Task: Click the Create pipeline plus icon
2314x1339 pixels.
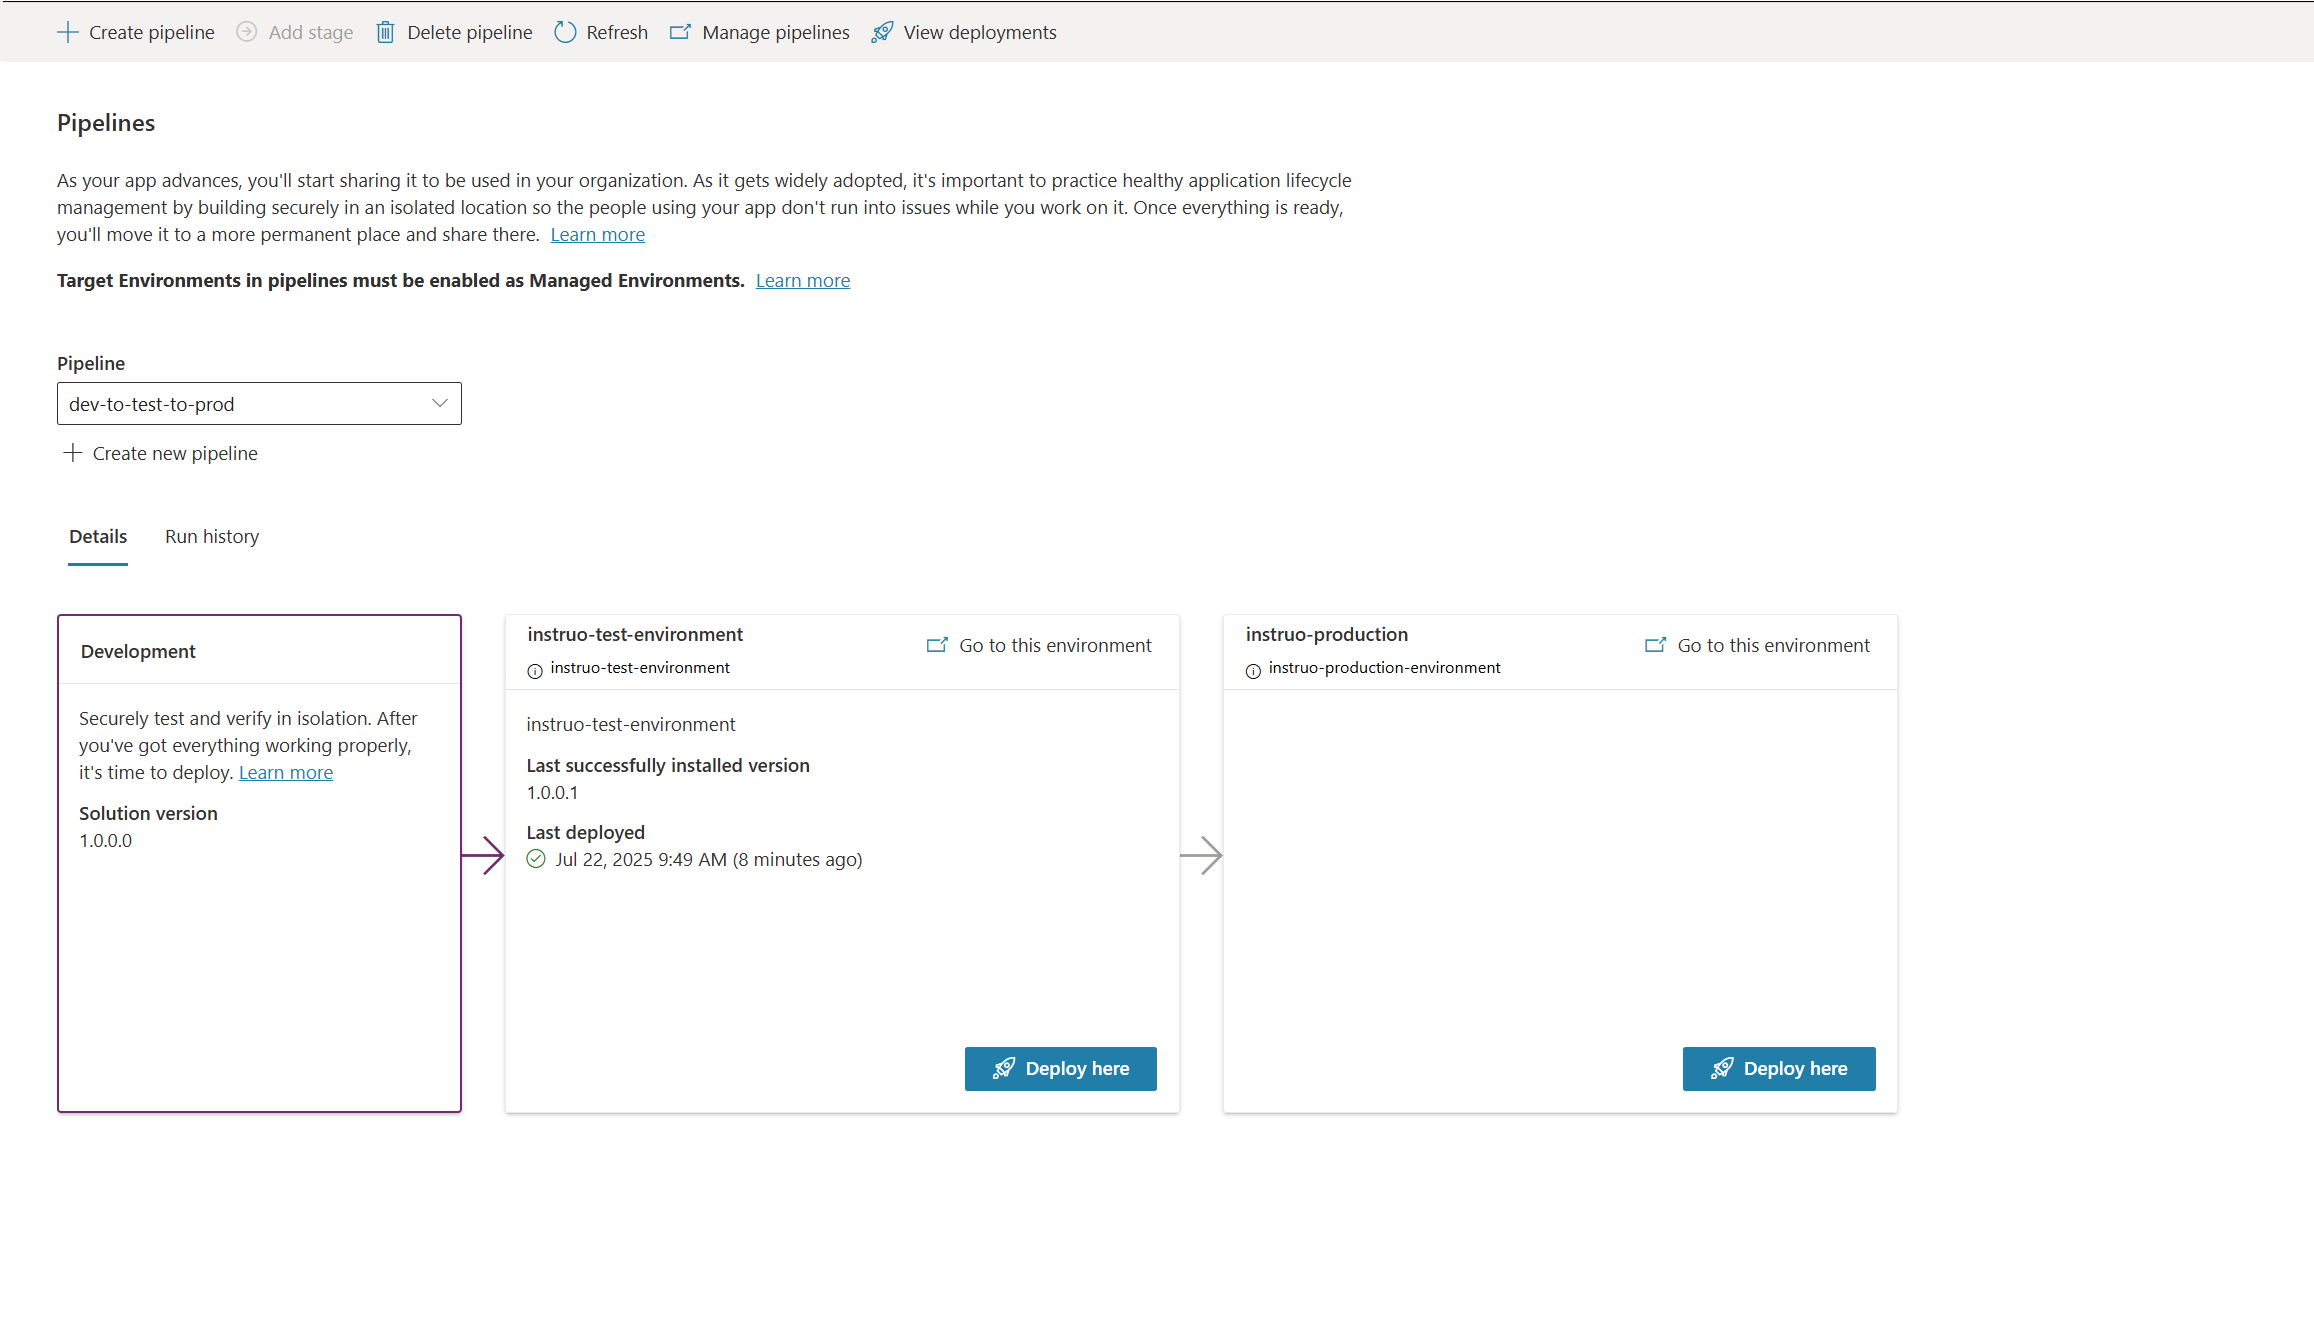Action: [x=67, y=32]
